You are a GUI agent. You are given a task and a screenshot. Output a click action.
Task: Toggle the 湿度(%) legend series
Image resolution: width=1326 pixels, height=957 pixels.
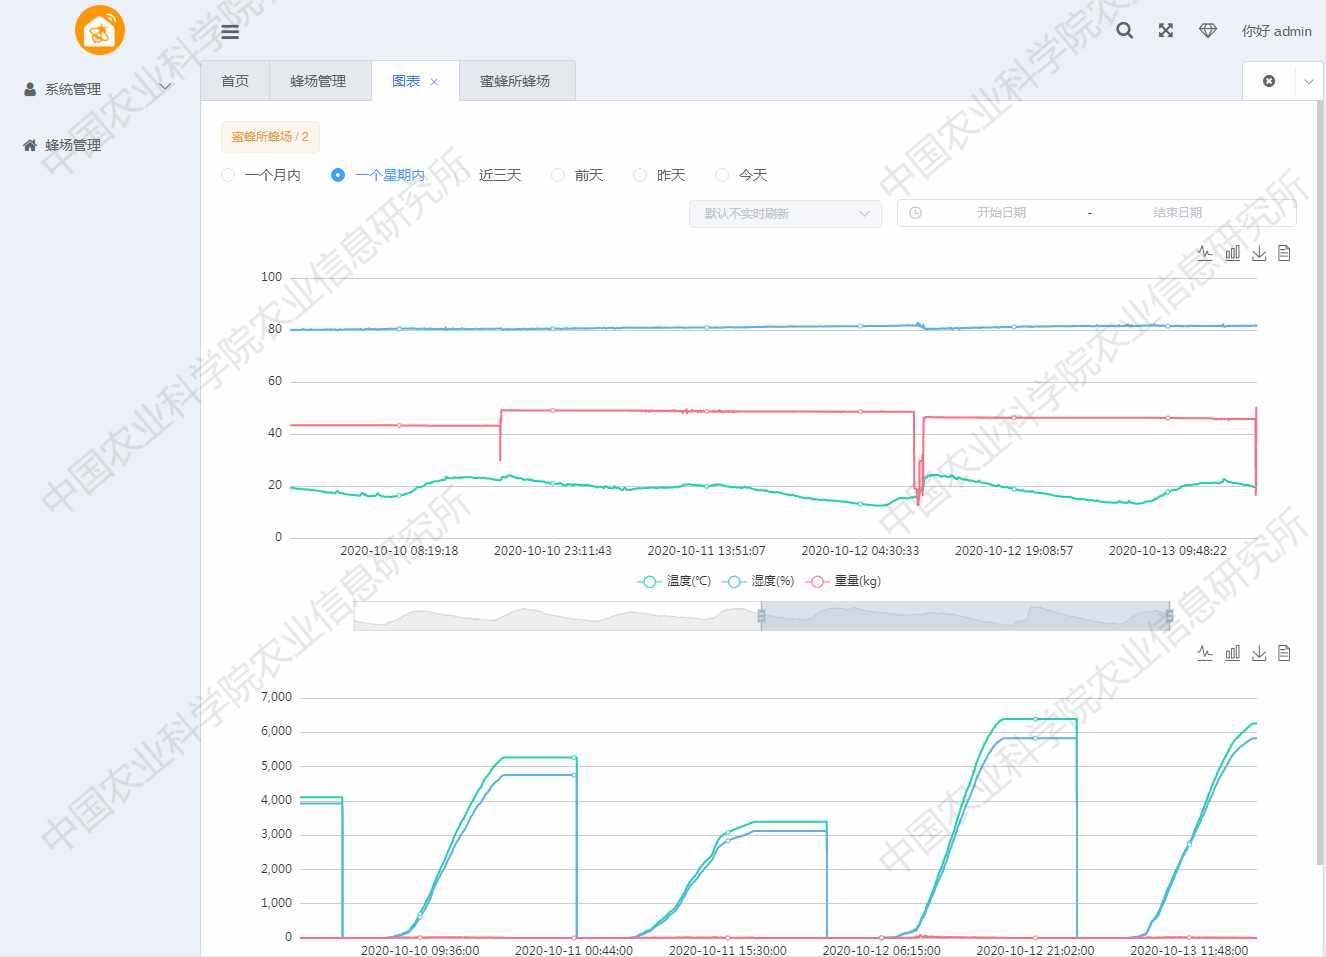[760, 581]
